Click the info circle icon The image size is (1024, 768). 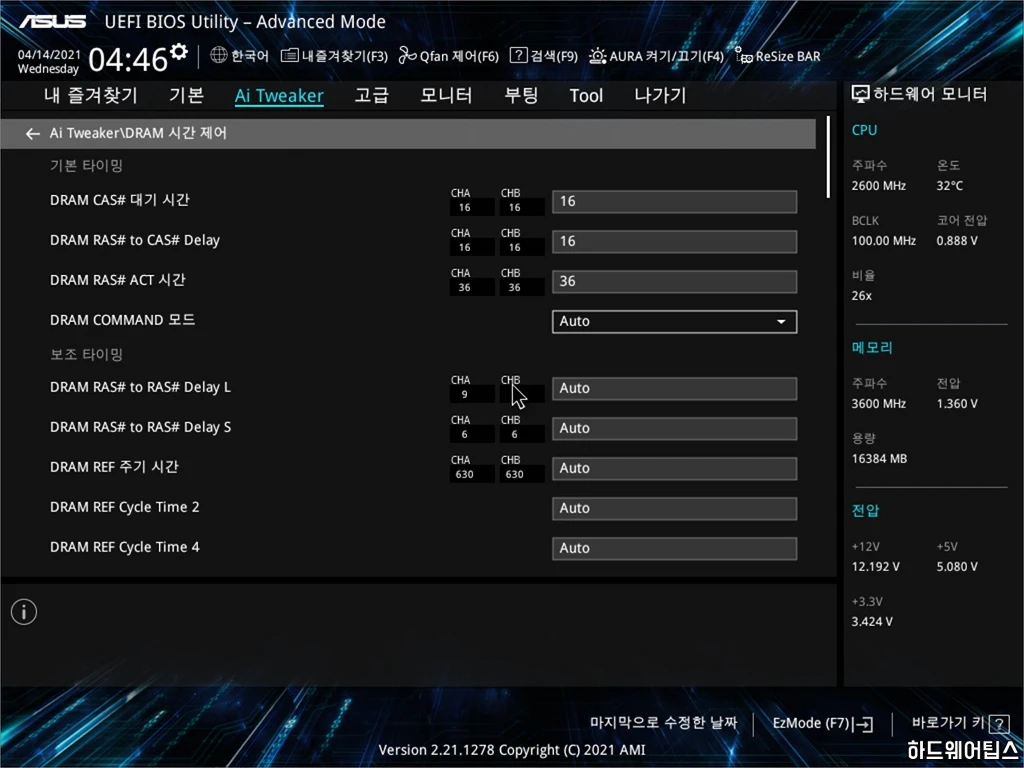tap(24, 612)
